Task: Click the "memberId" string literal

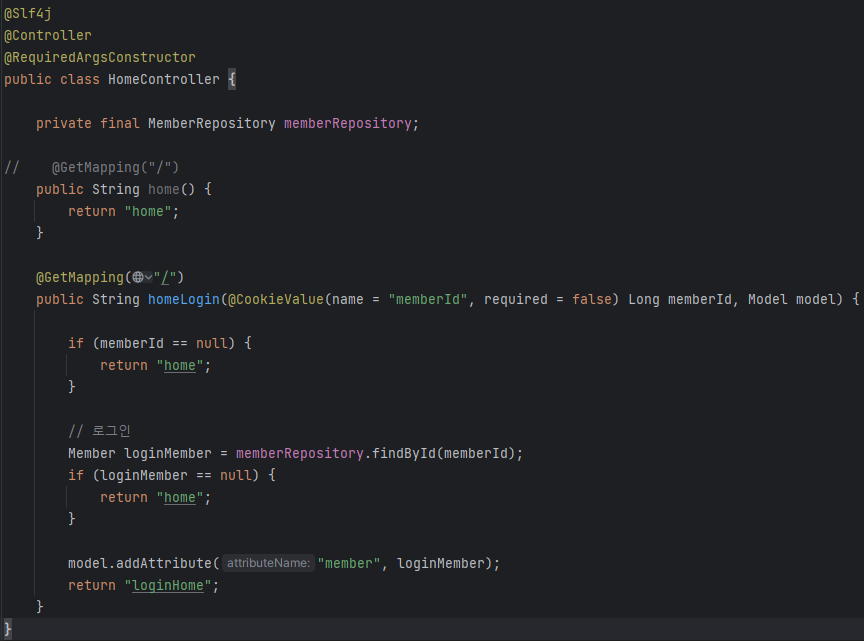Action: 428,299
